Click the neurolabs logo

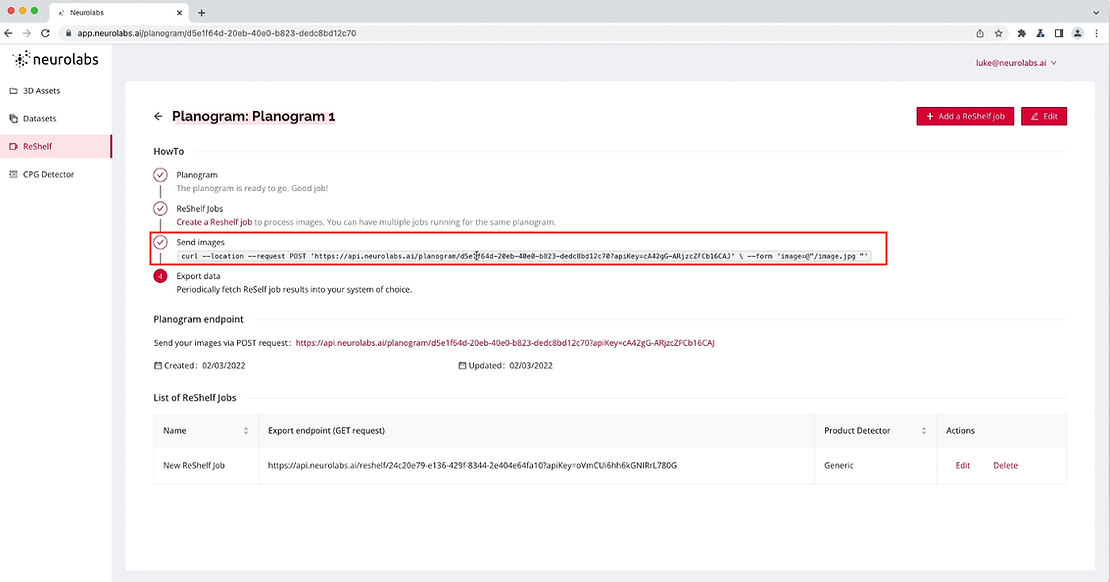pyautogui.click(x=56, y=59)
